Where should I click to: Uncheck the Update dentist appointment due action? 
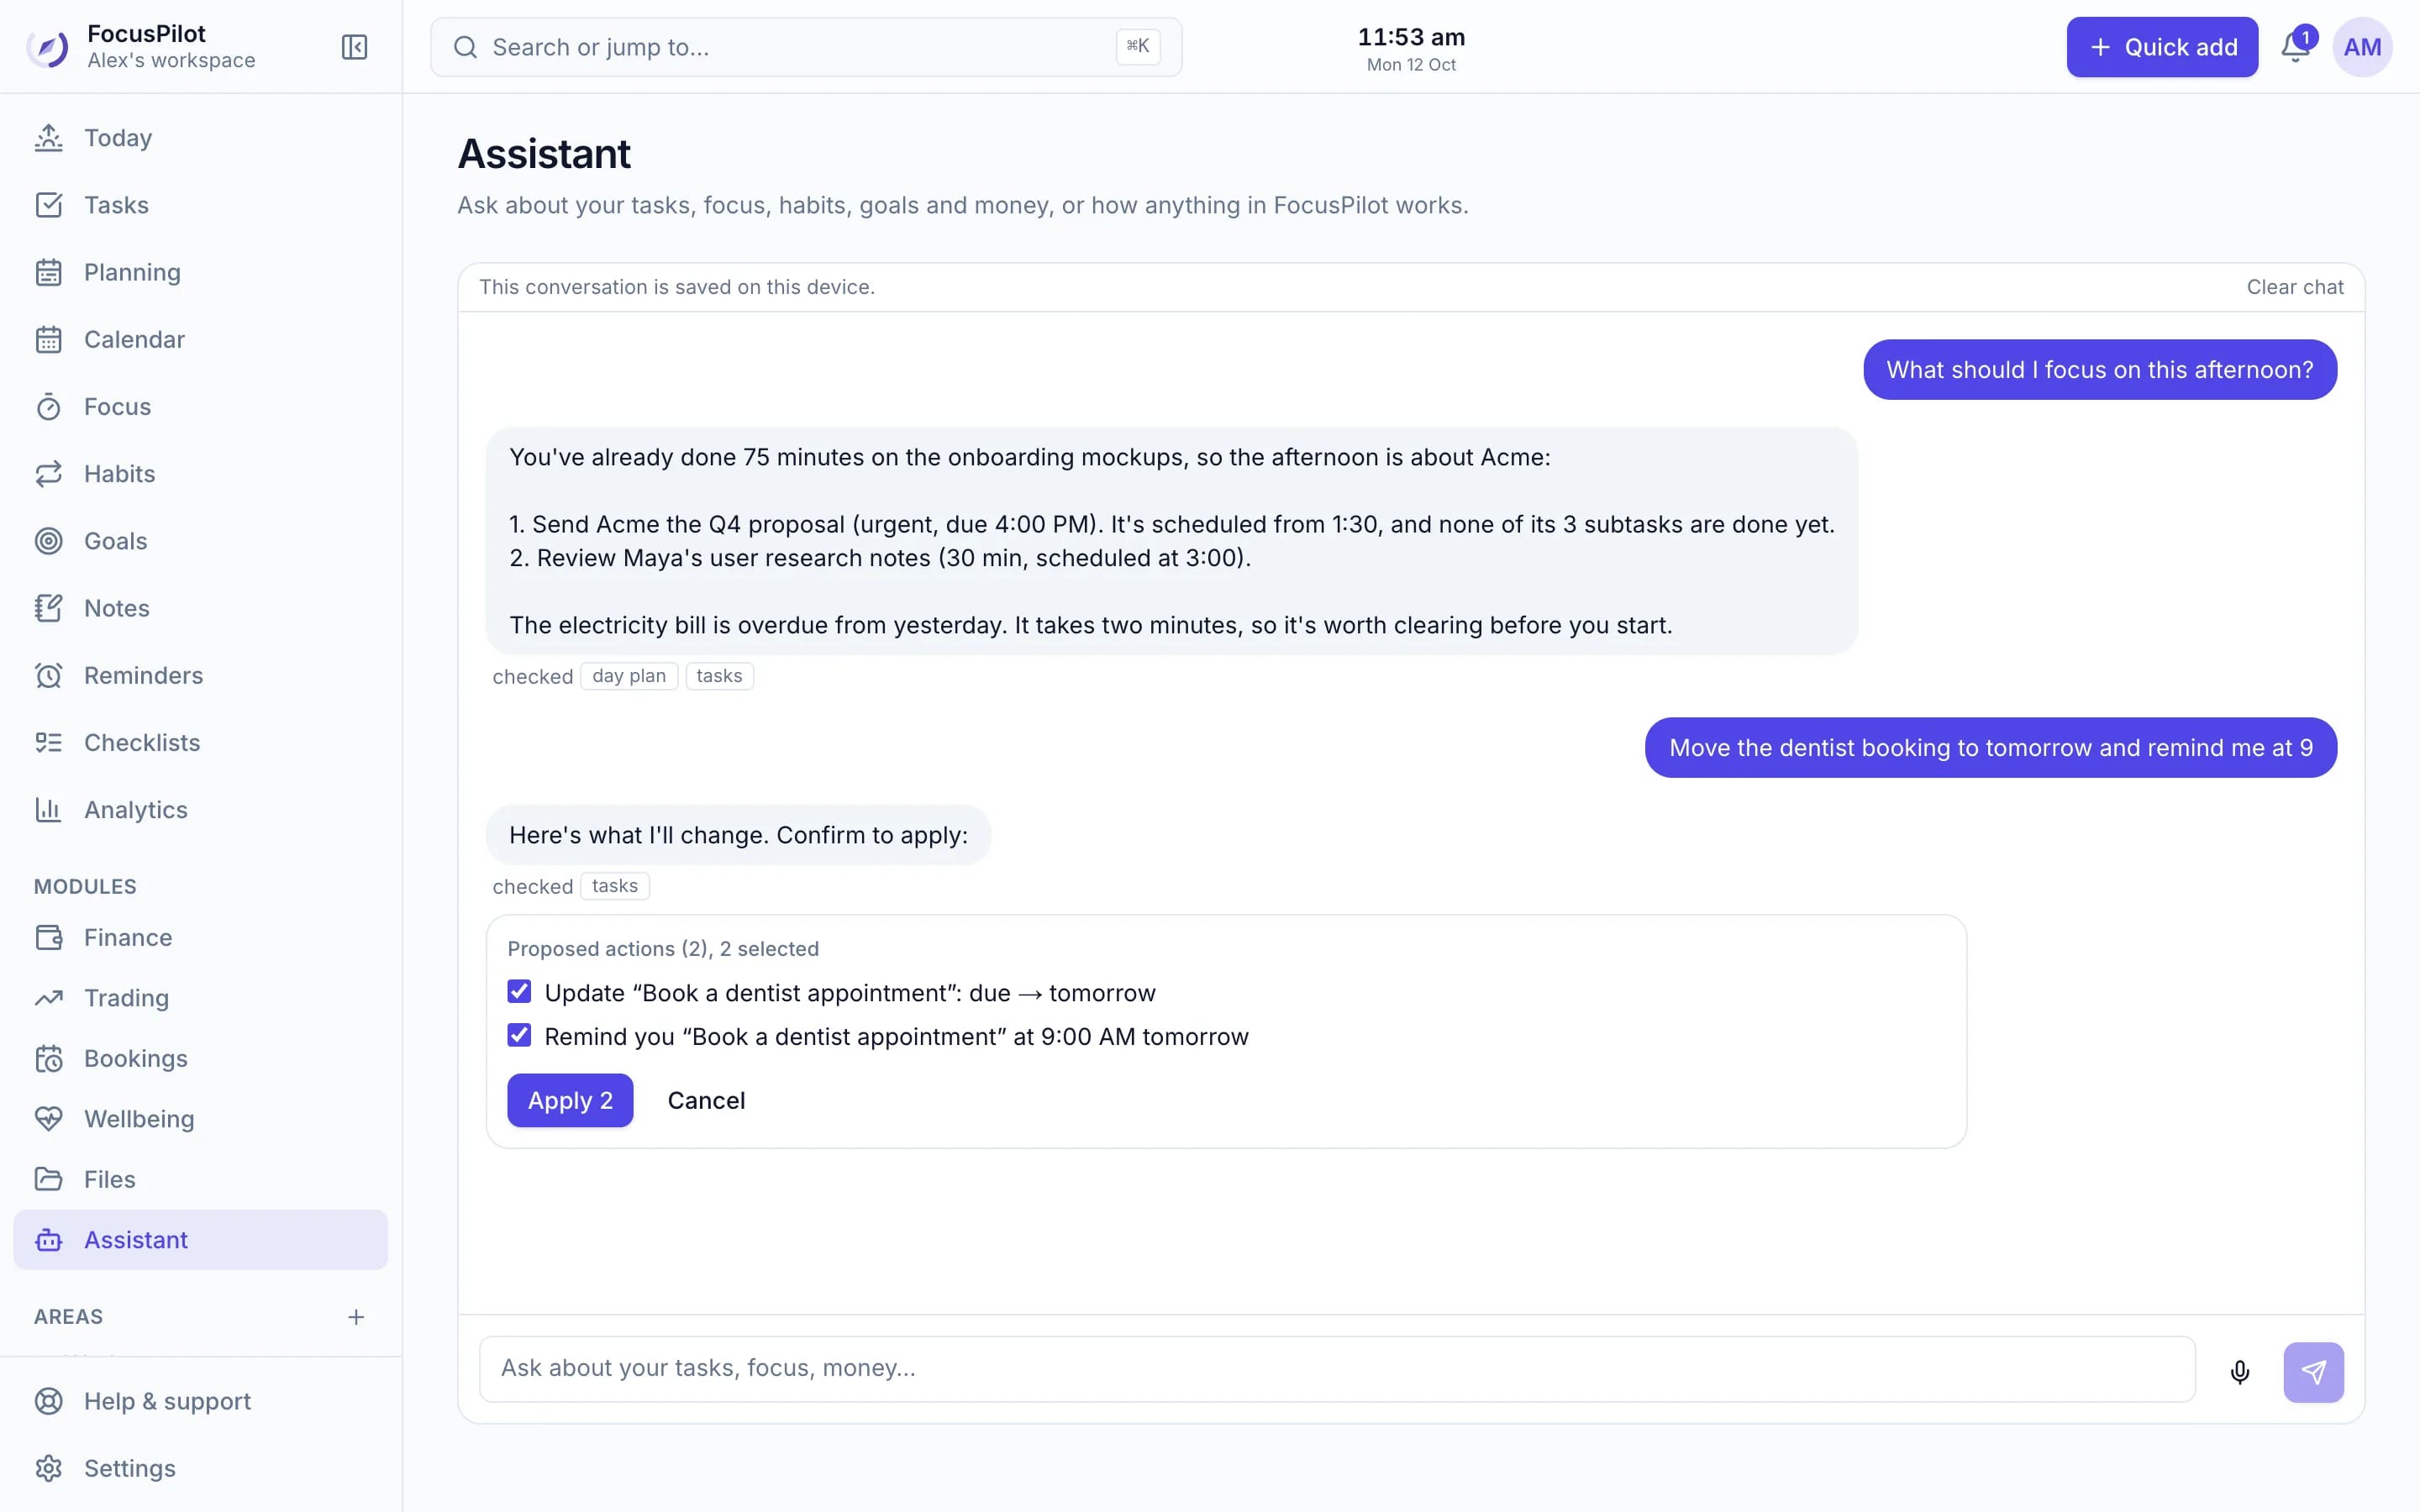519,992
